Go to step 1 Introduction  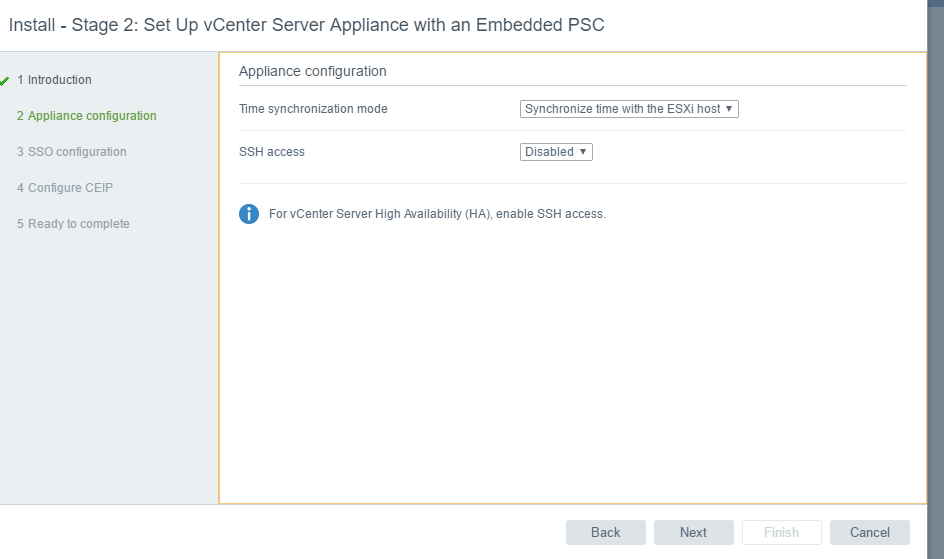tap(54, 79)
